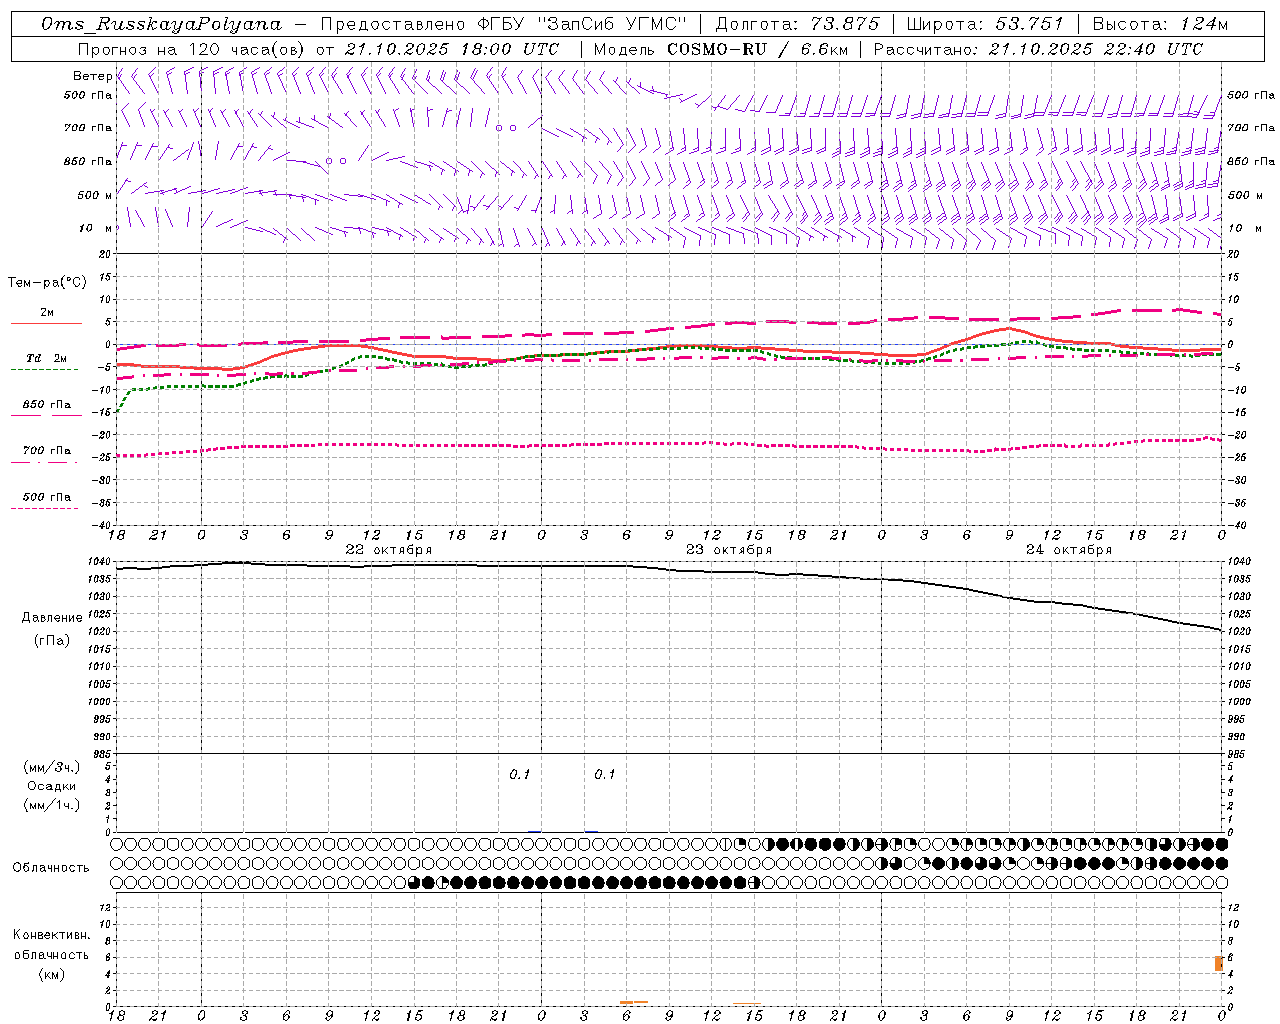
Task: Click the 'Ветер' wind panel label
Action: click(x=92, y=76)
